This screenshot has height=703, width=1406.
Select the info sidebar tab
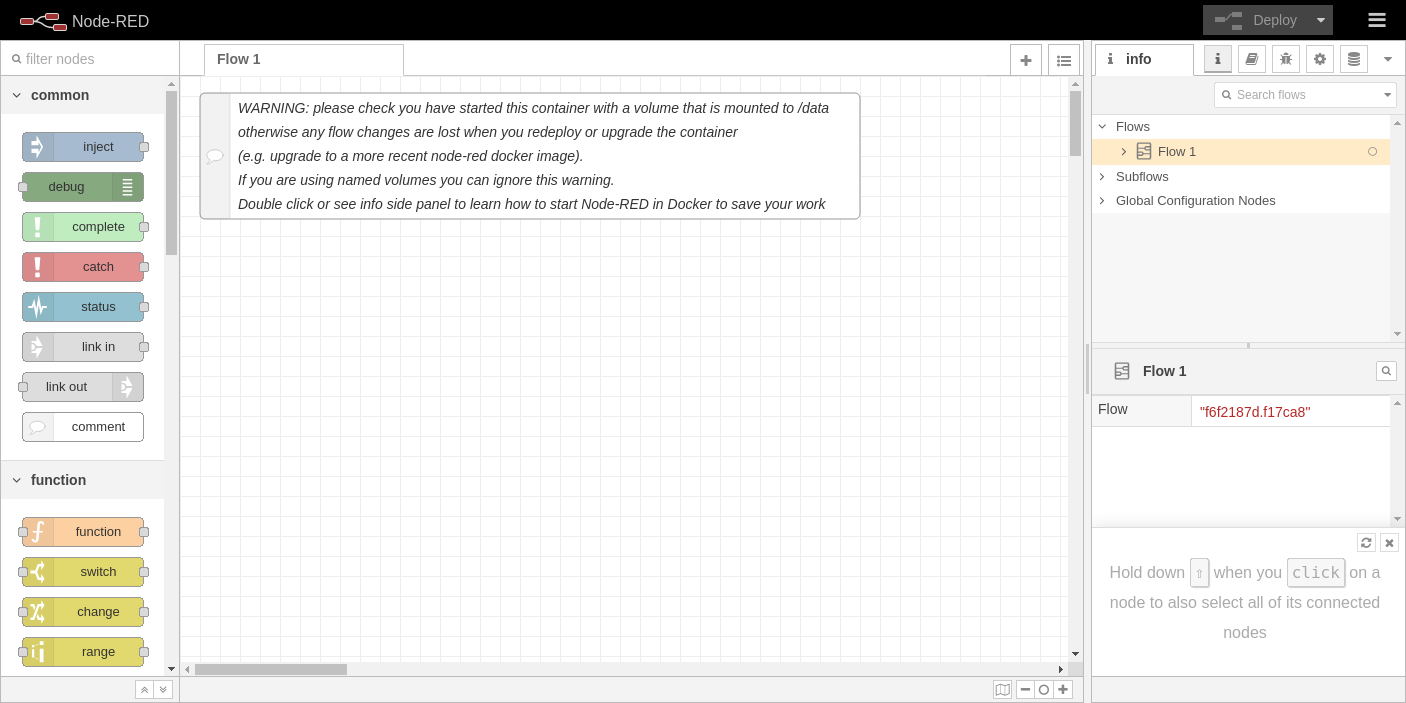[x=1144, y=60]
